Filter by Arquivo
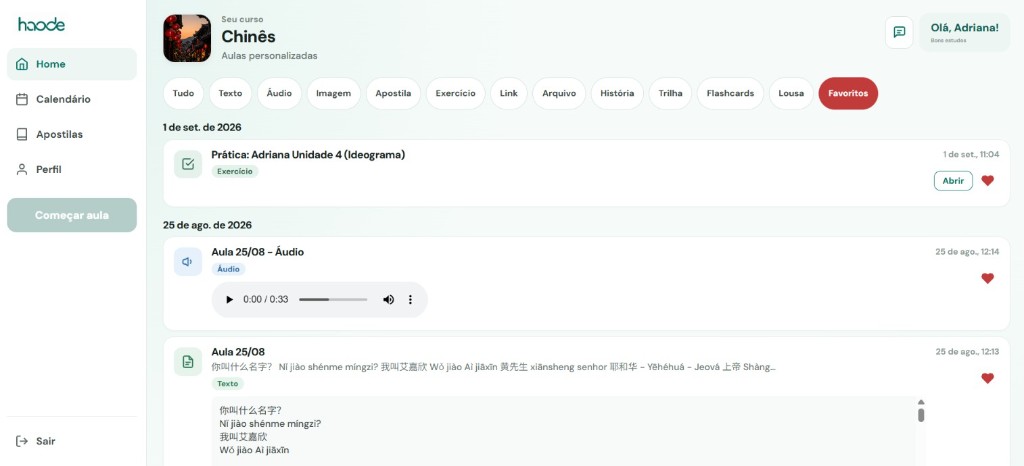Screen dimensions: 1024x466 (559, 93)
